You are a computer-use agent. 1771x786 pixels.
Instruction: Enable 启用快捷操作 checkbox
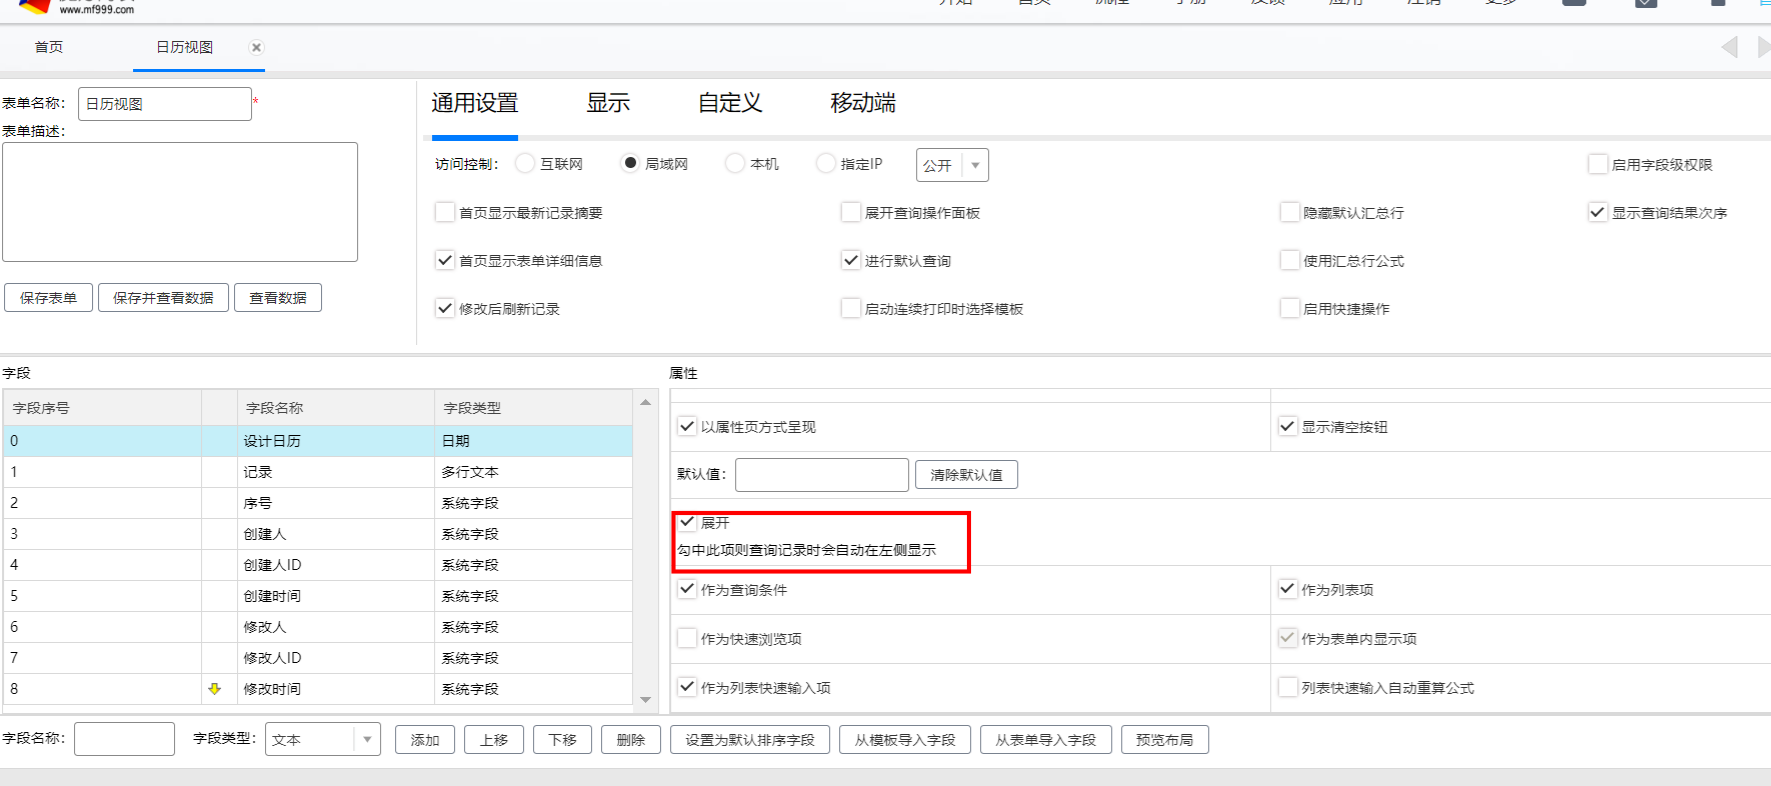coord(1290,308)
